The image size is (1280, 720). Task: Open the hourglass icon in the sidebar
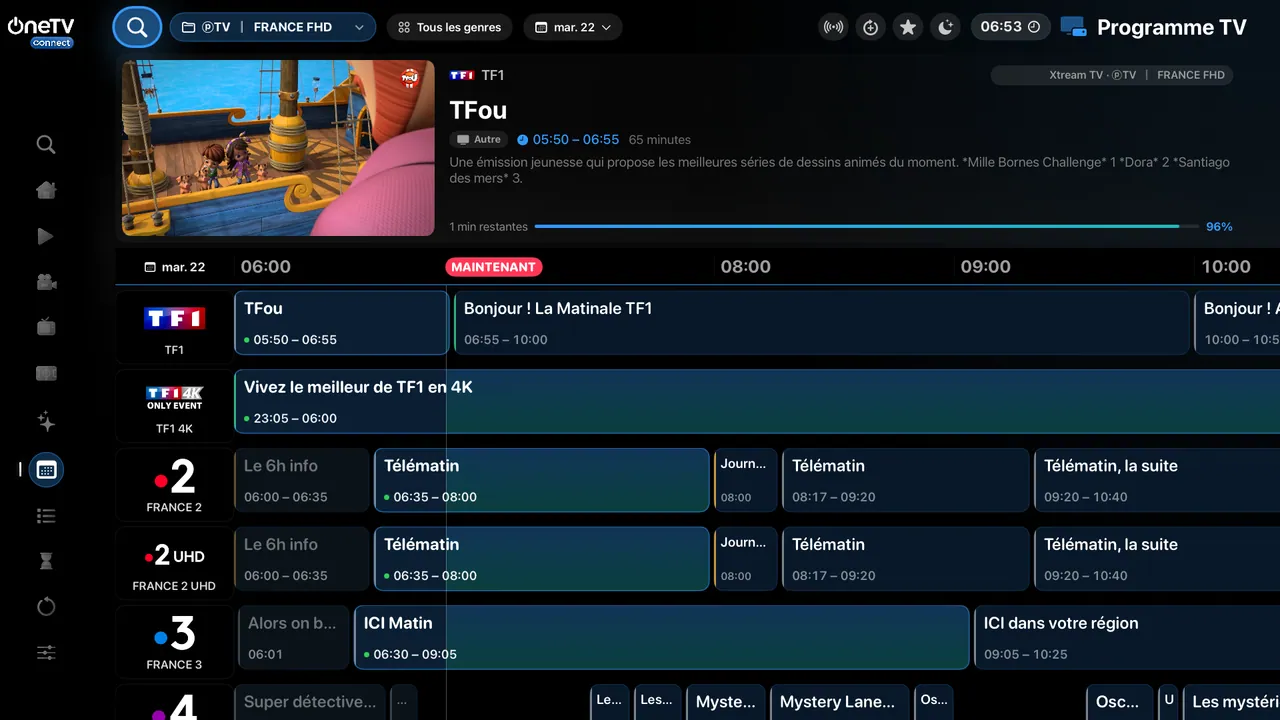(x=46, y=561)
